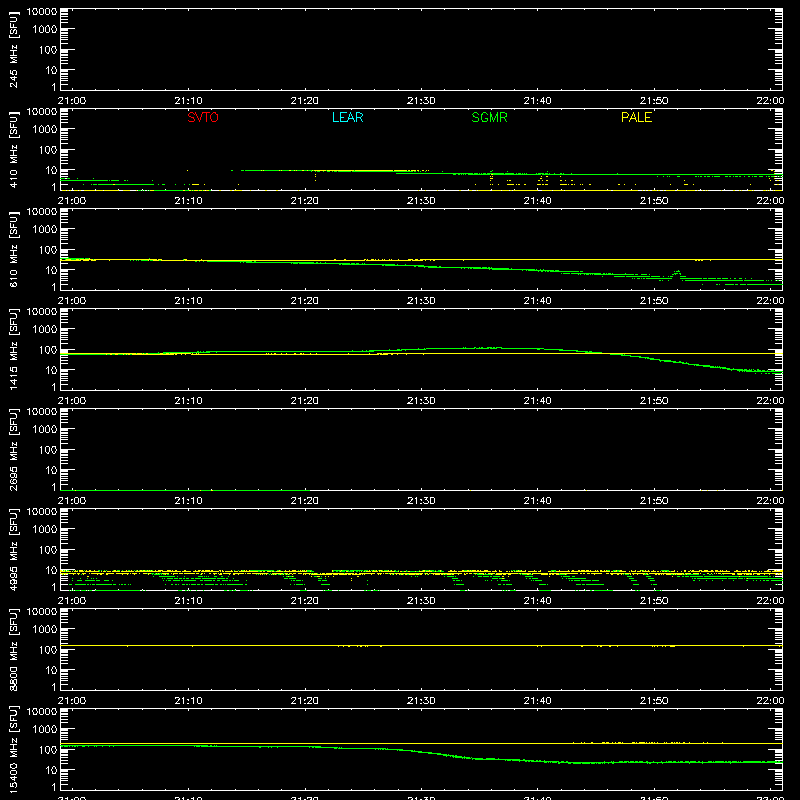Select the 2695 MHz [SFU] axis label
The image size is (800, 800).
coord(14,449)
